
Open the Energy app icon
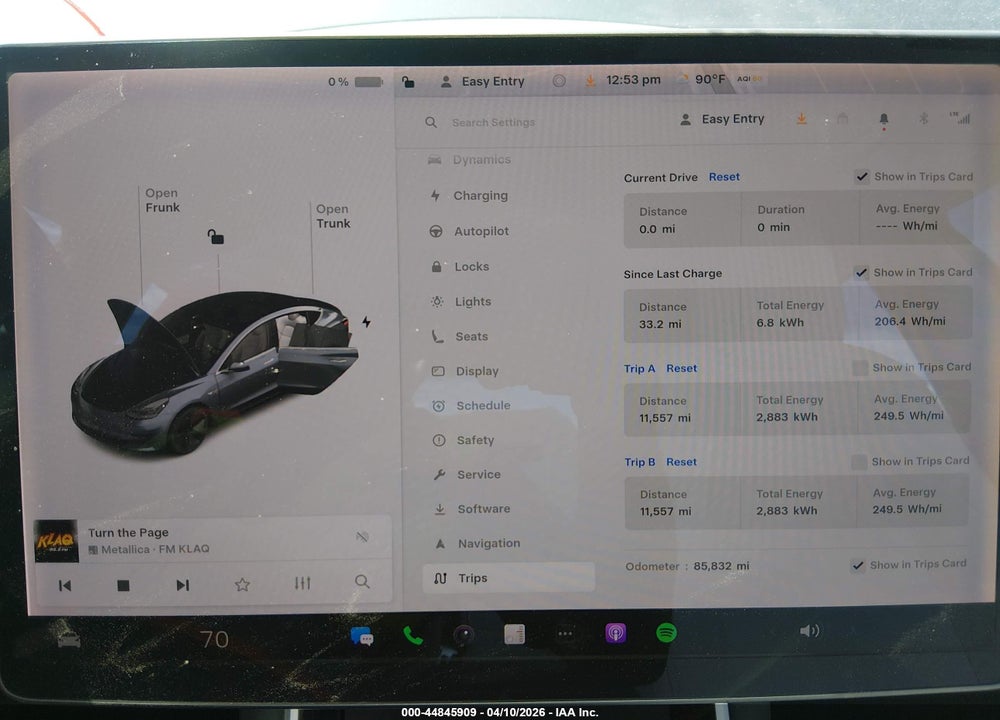pyautogui.click(x=514, y=634)
